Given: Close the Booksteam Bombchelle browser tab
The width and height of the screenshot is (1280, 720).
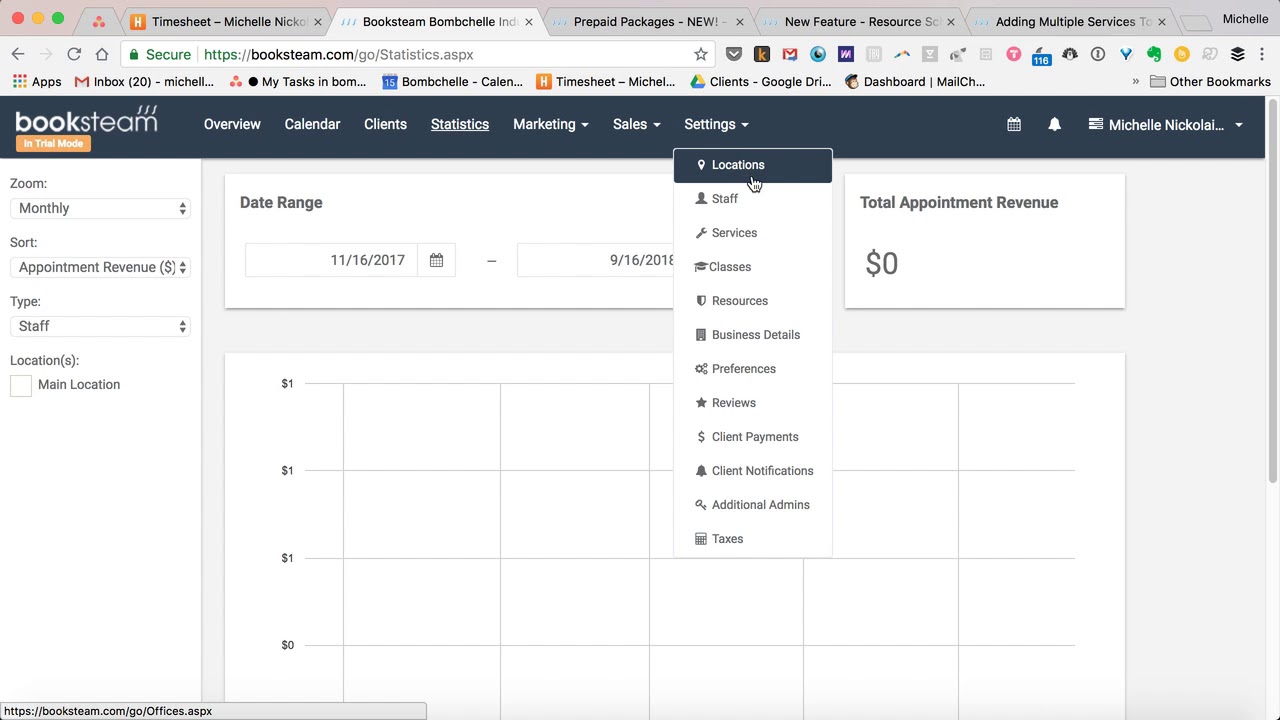Looking at the screenshot, I should [528, 21].
